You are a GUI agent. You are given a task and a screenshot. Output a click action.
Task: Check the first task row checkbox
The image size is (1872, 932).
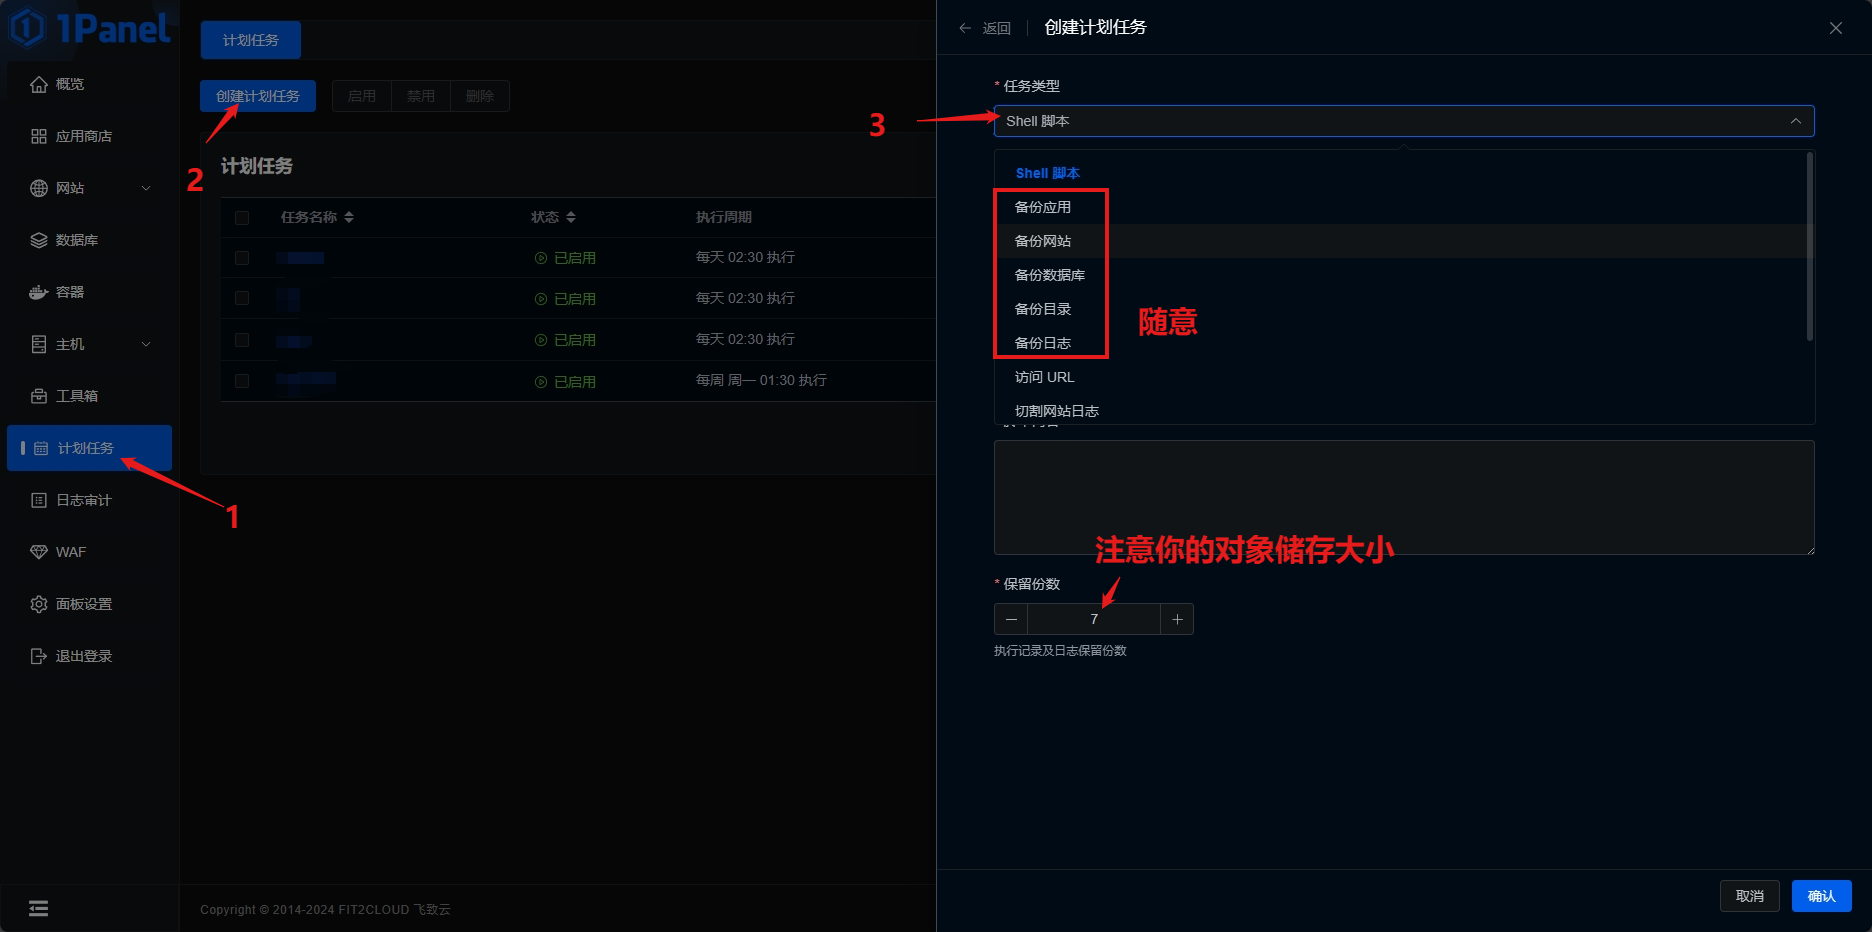tap(242, 258)
